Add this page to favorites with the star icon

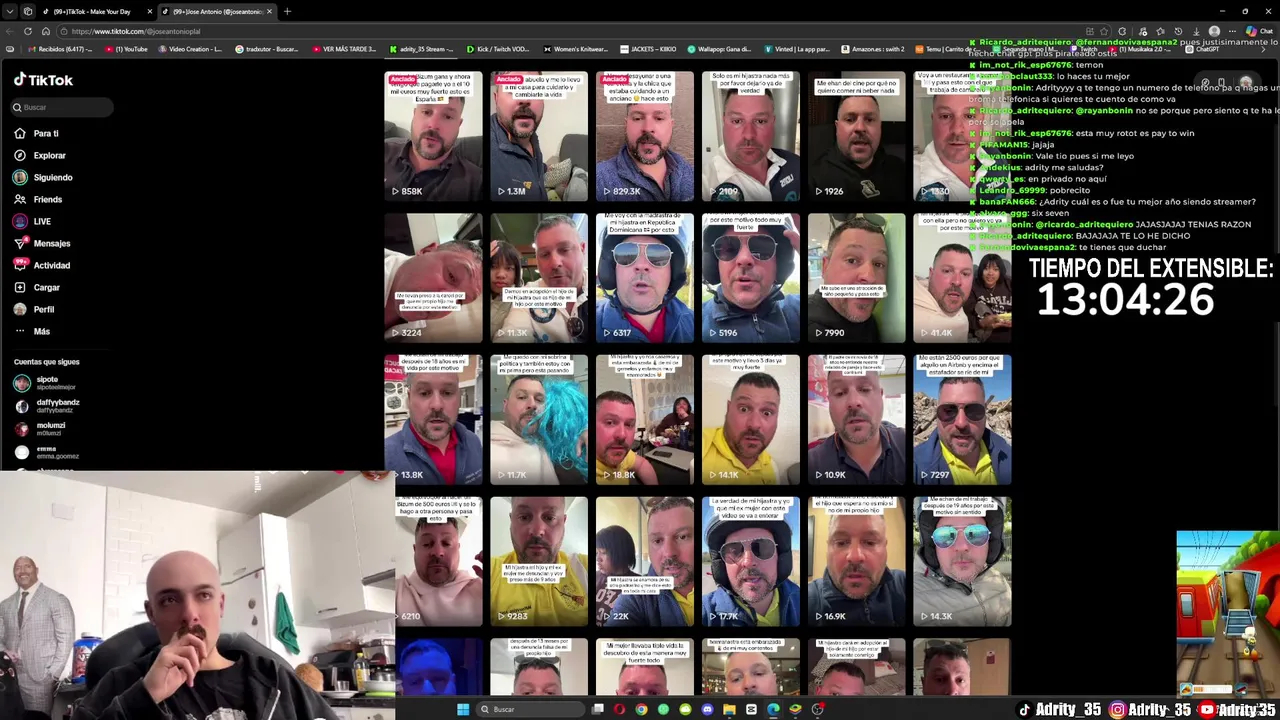point(1104,31)
